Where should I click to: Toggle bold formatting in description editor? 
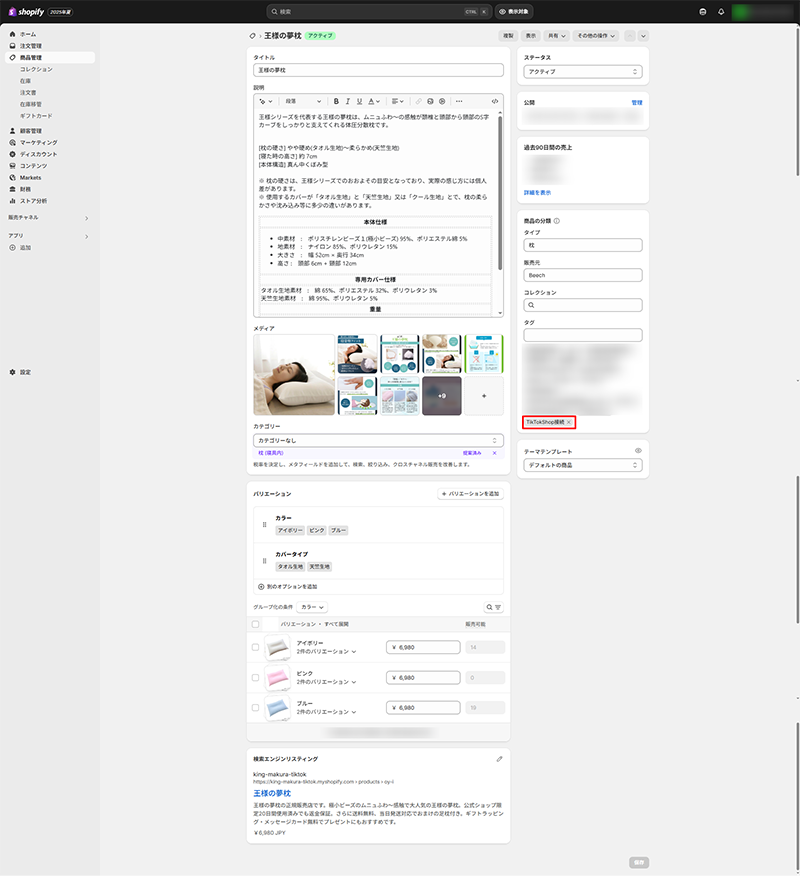pyautogui.click(x=336, y=101)
